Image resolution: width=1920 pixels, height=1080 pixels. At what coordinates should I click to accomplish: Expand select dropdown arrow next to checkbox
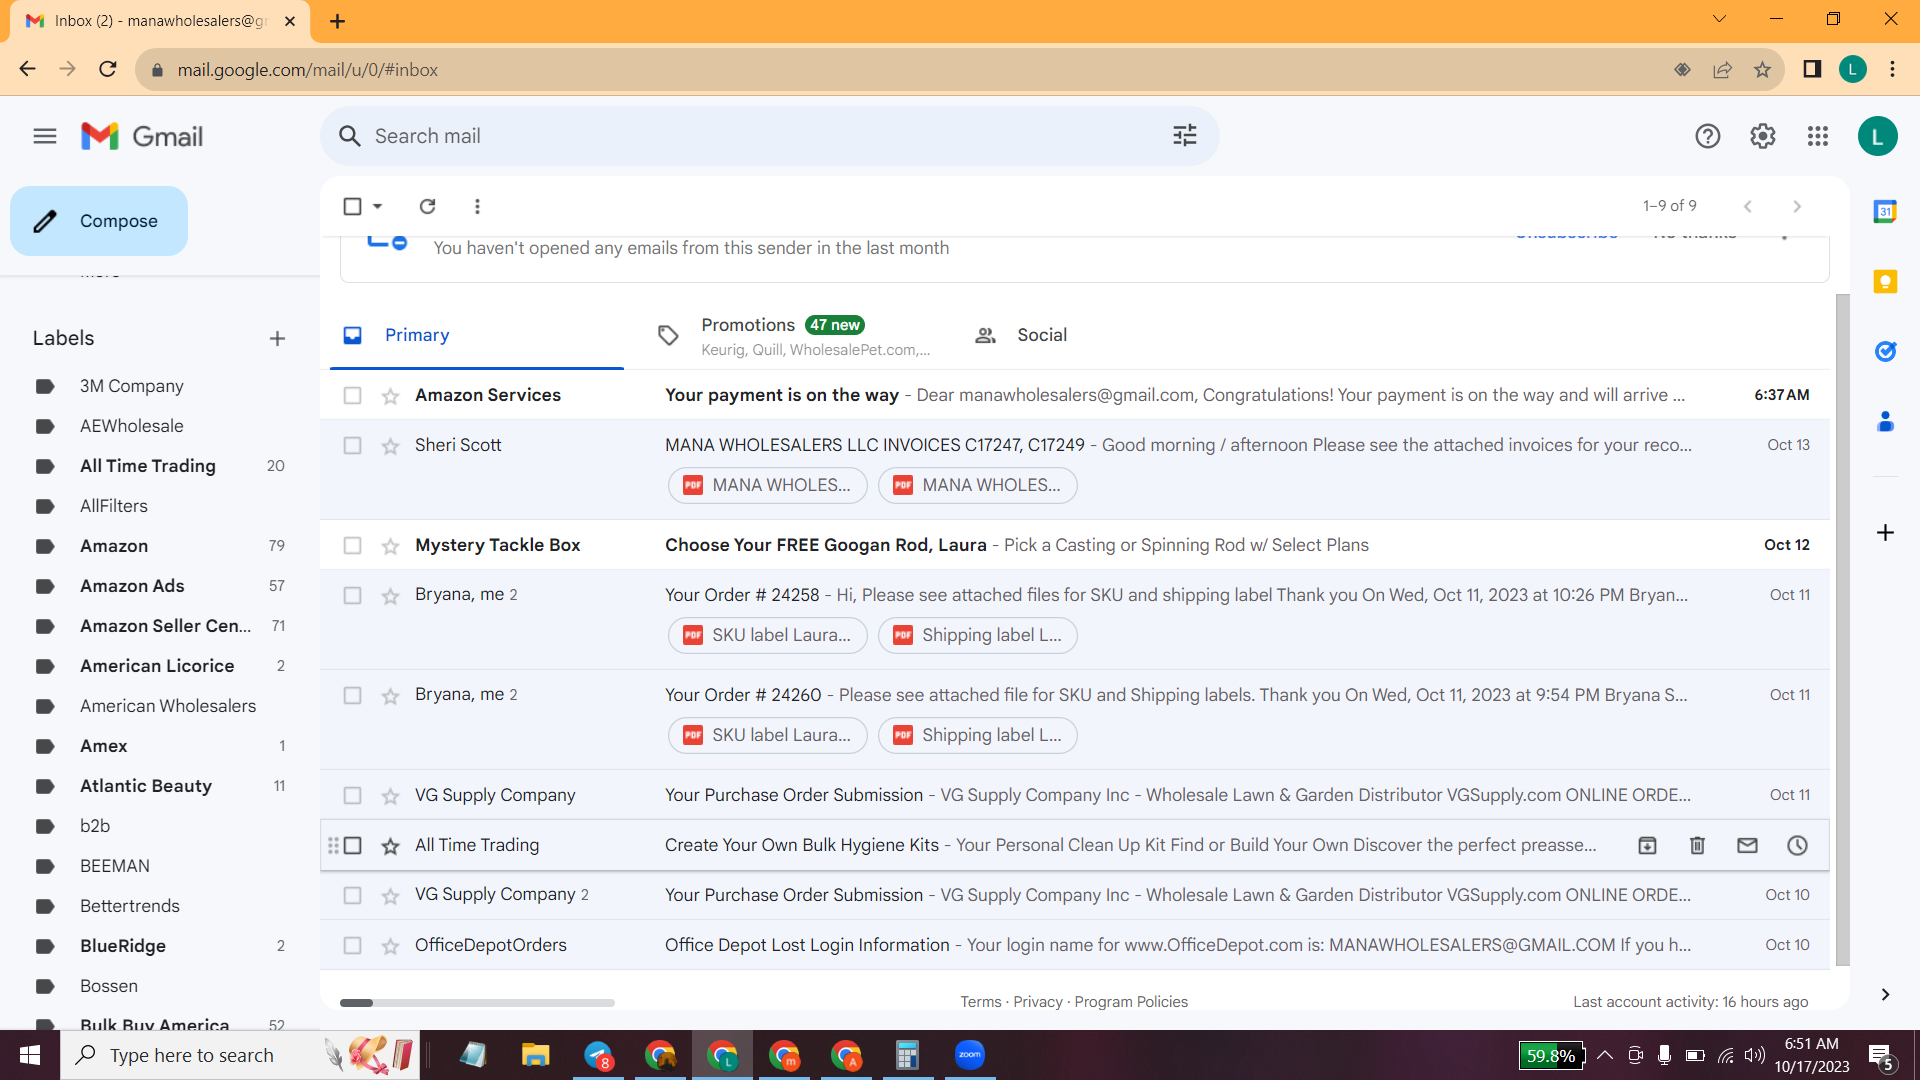tap(377, 206)
